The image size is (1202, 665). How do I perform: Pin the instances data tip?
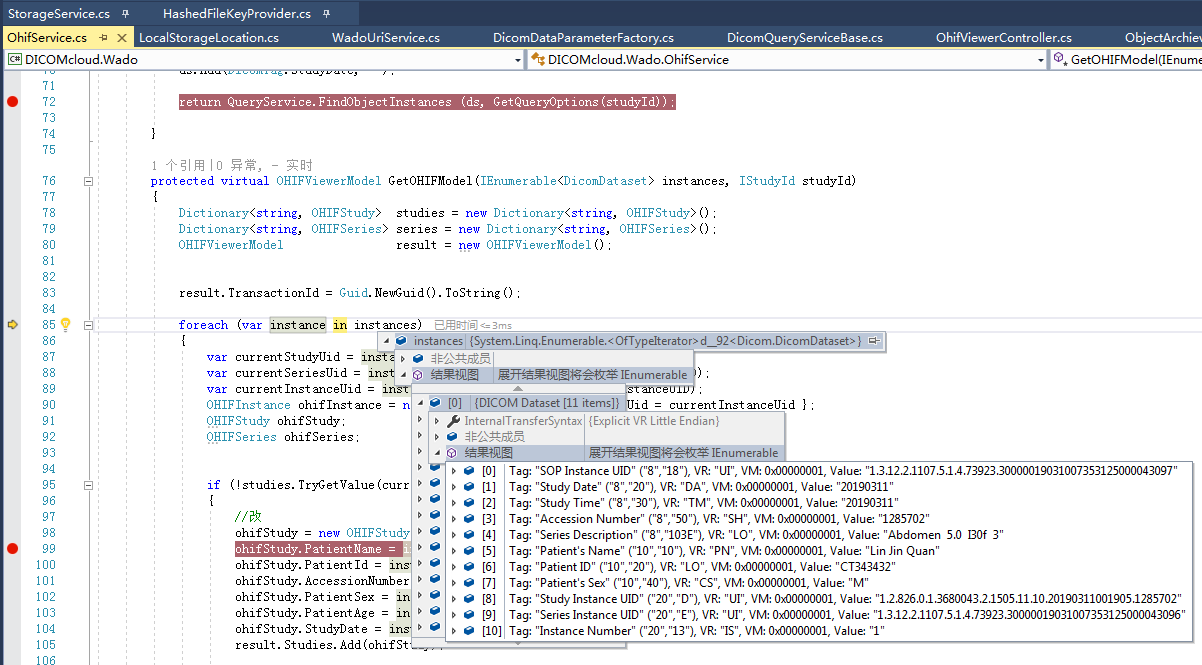[873, 341]
